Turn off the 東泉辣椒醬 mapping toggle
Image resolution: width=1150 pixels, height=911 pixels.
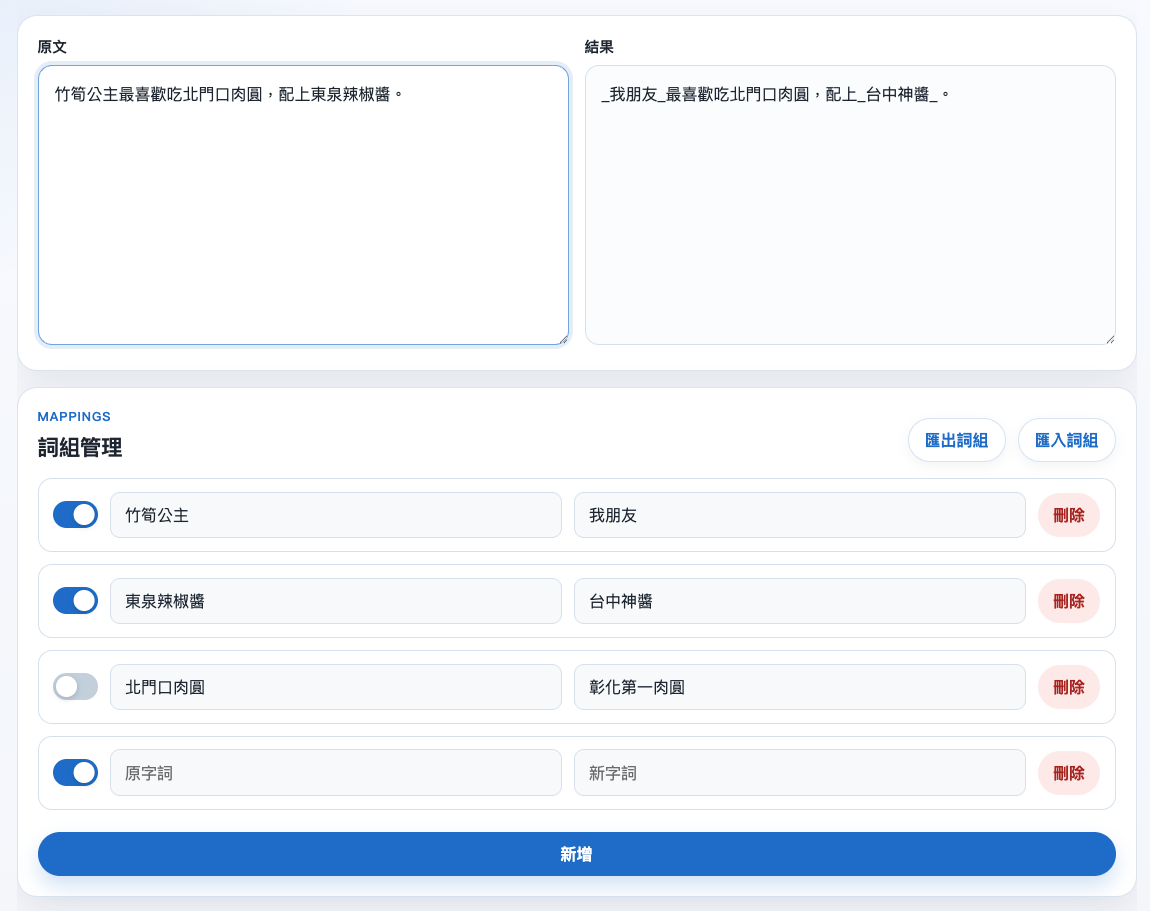[x=75, y=600]
